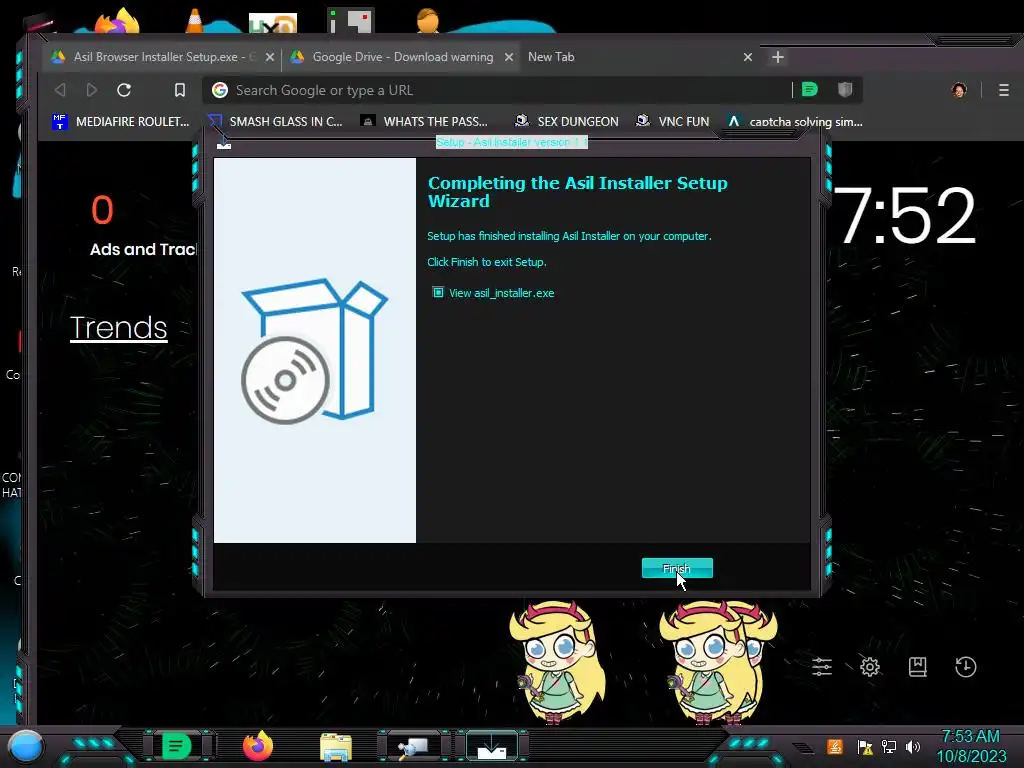Open the volume speaker tray icon
The image size is (1024, 768).
(x=912, y=746)
